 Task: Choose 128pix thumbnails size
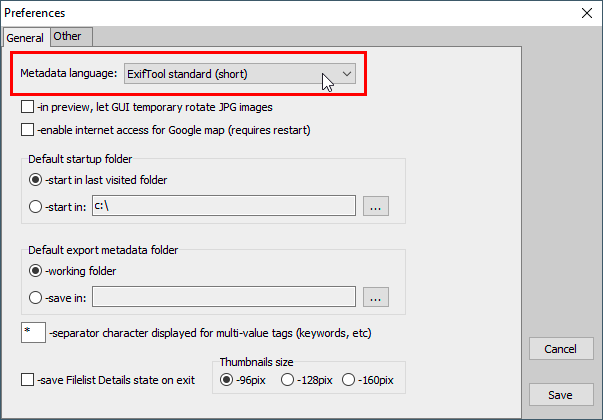[x=288, y=380]
